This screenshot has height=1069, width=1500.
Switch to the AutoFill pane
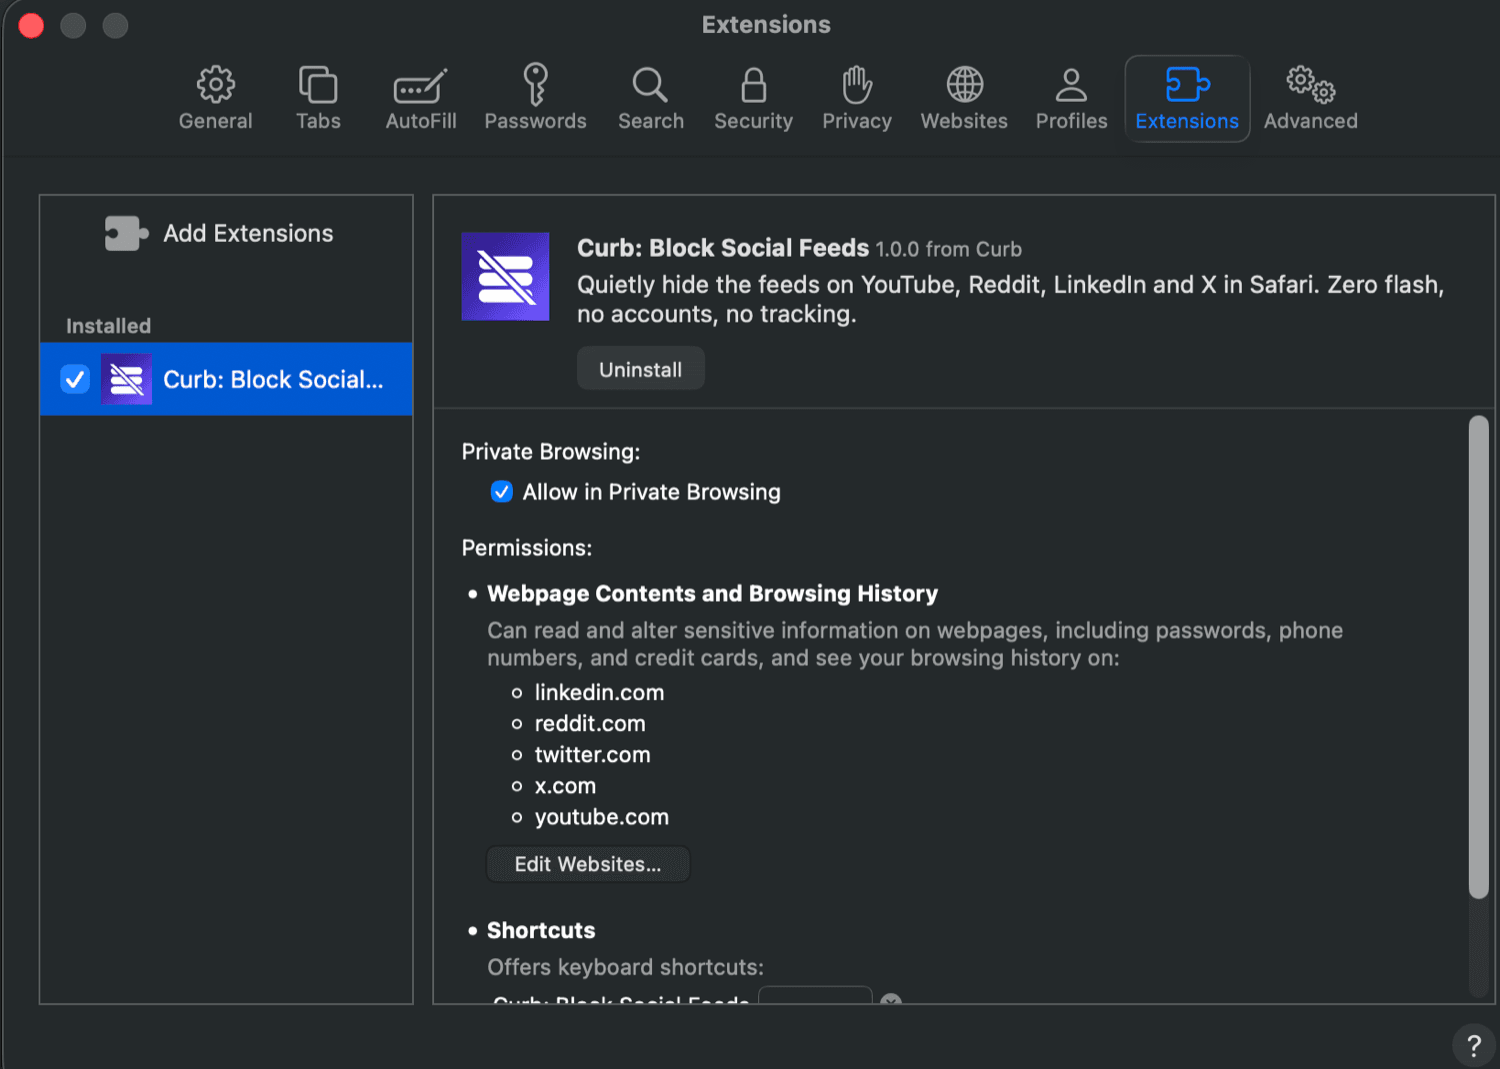pyautogui.click(x=421, y=99)
